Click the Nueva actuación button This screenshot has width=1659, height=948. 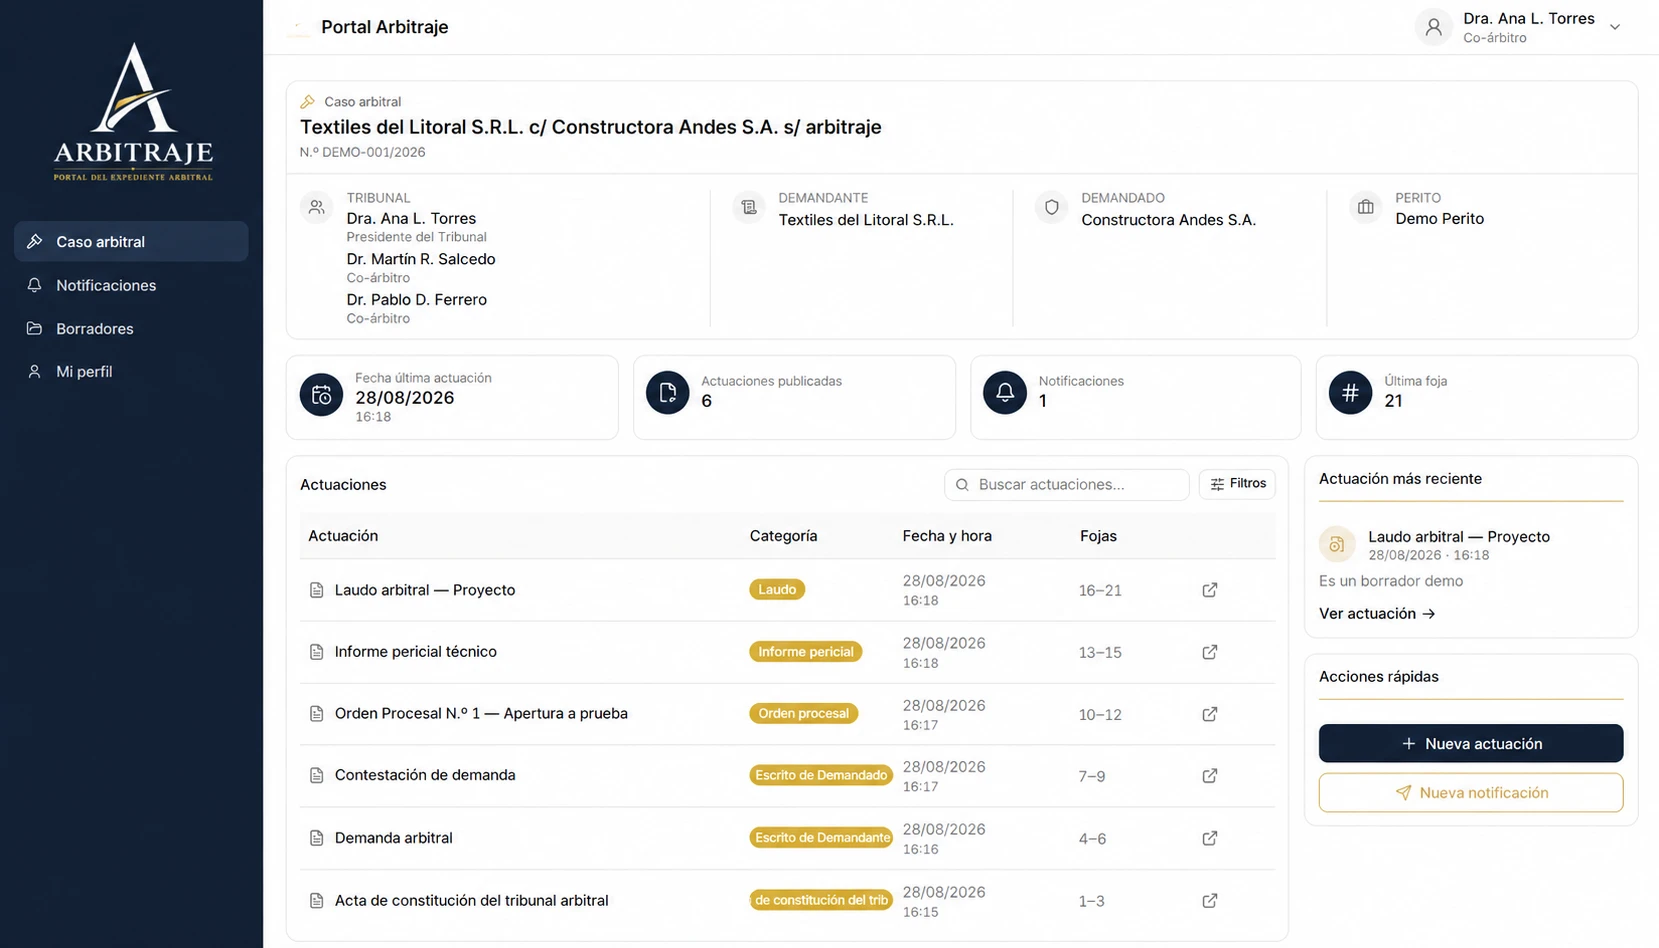pos(1471,743)
